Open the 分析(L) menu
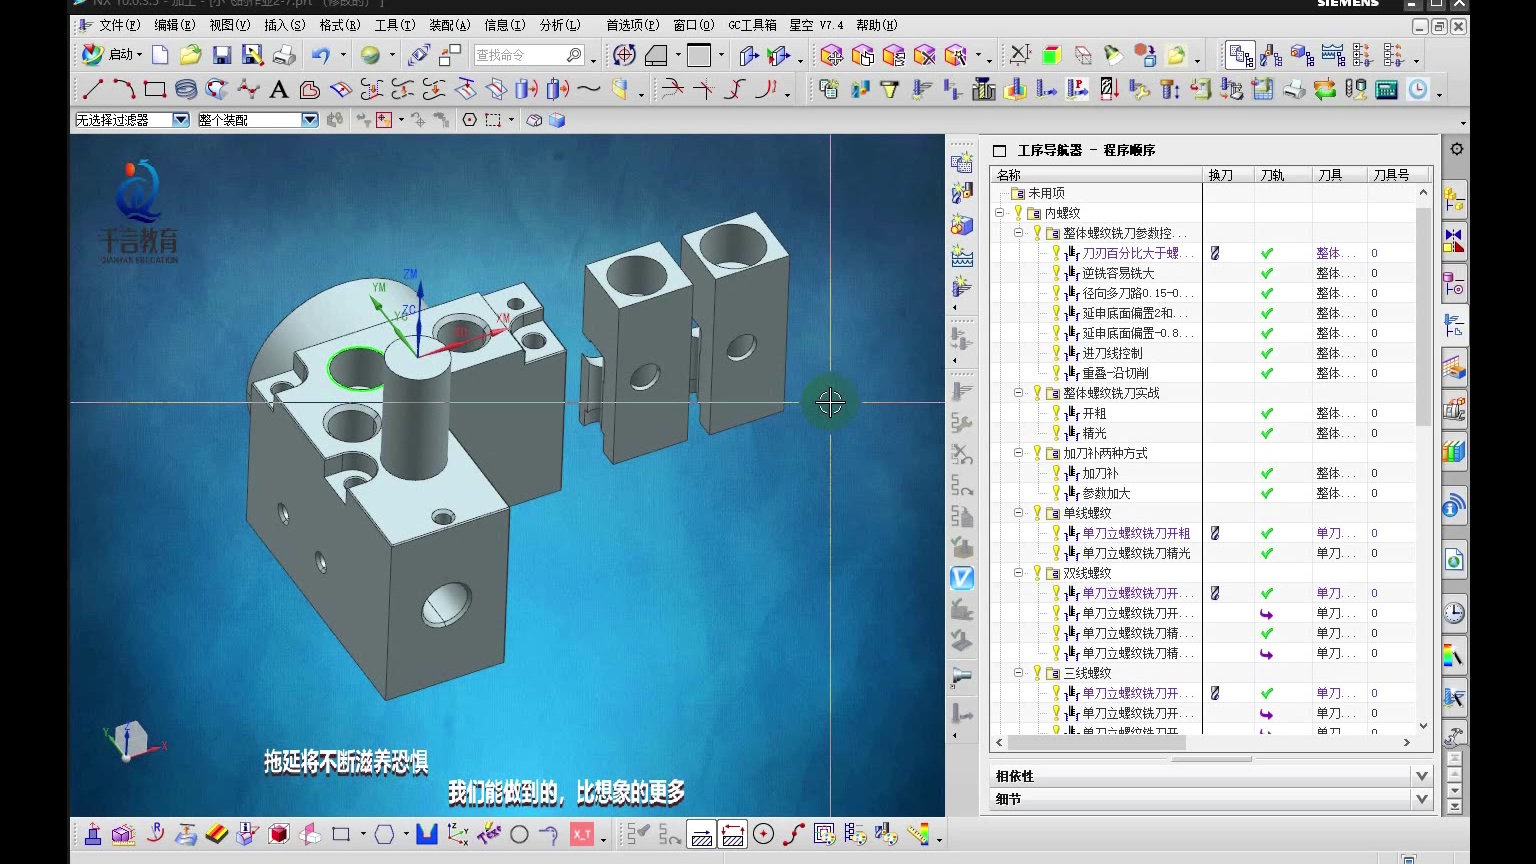This screenshot has width=1536, height=864. click(559, 25)
